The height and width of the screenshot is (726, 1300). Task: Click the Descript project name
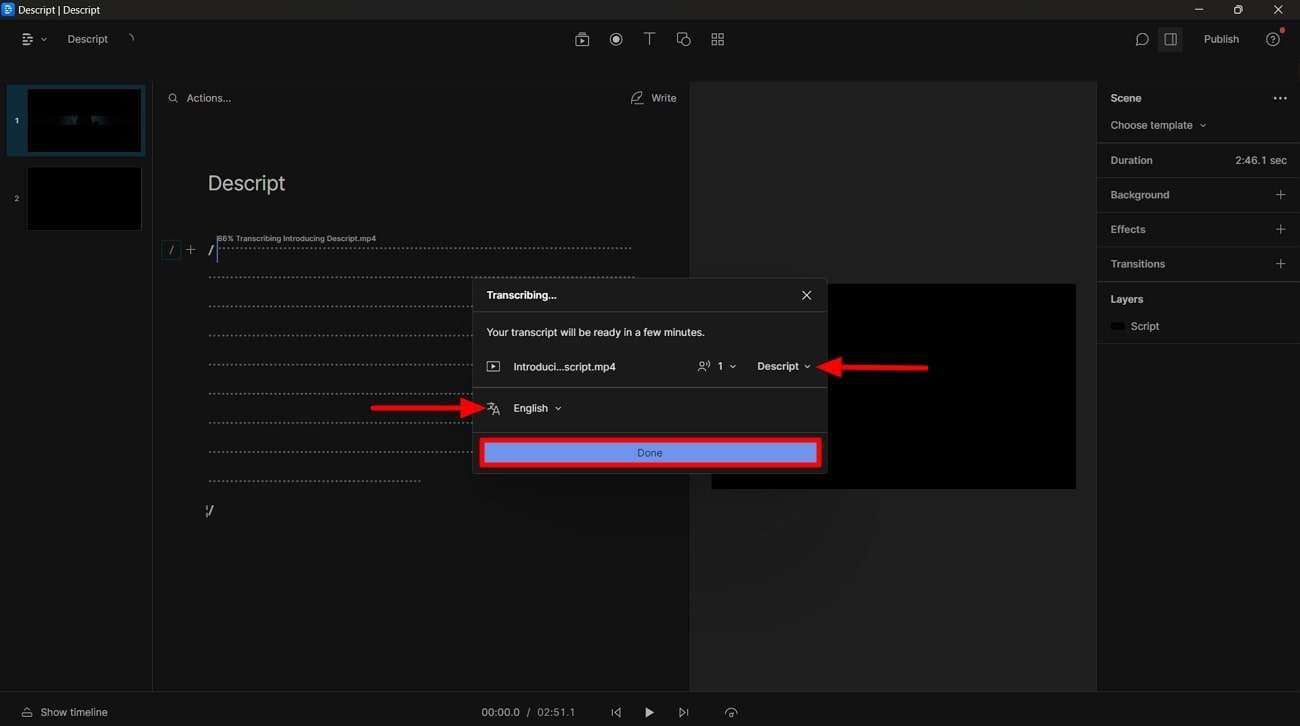pyautogui.click(x=88, y=39)
